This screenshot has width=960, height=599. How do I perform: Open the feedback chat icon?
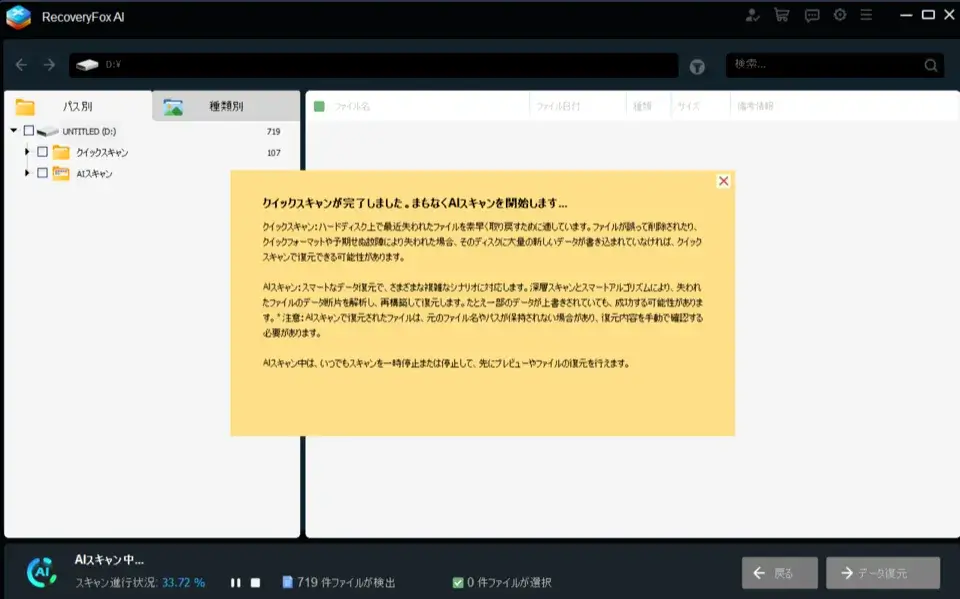pyautogui.click(x=812, y=15)
